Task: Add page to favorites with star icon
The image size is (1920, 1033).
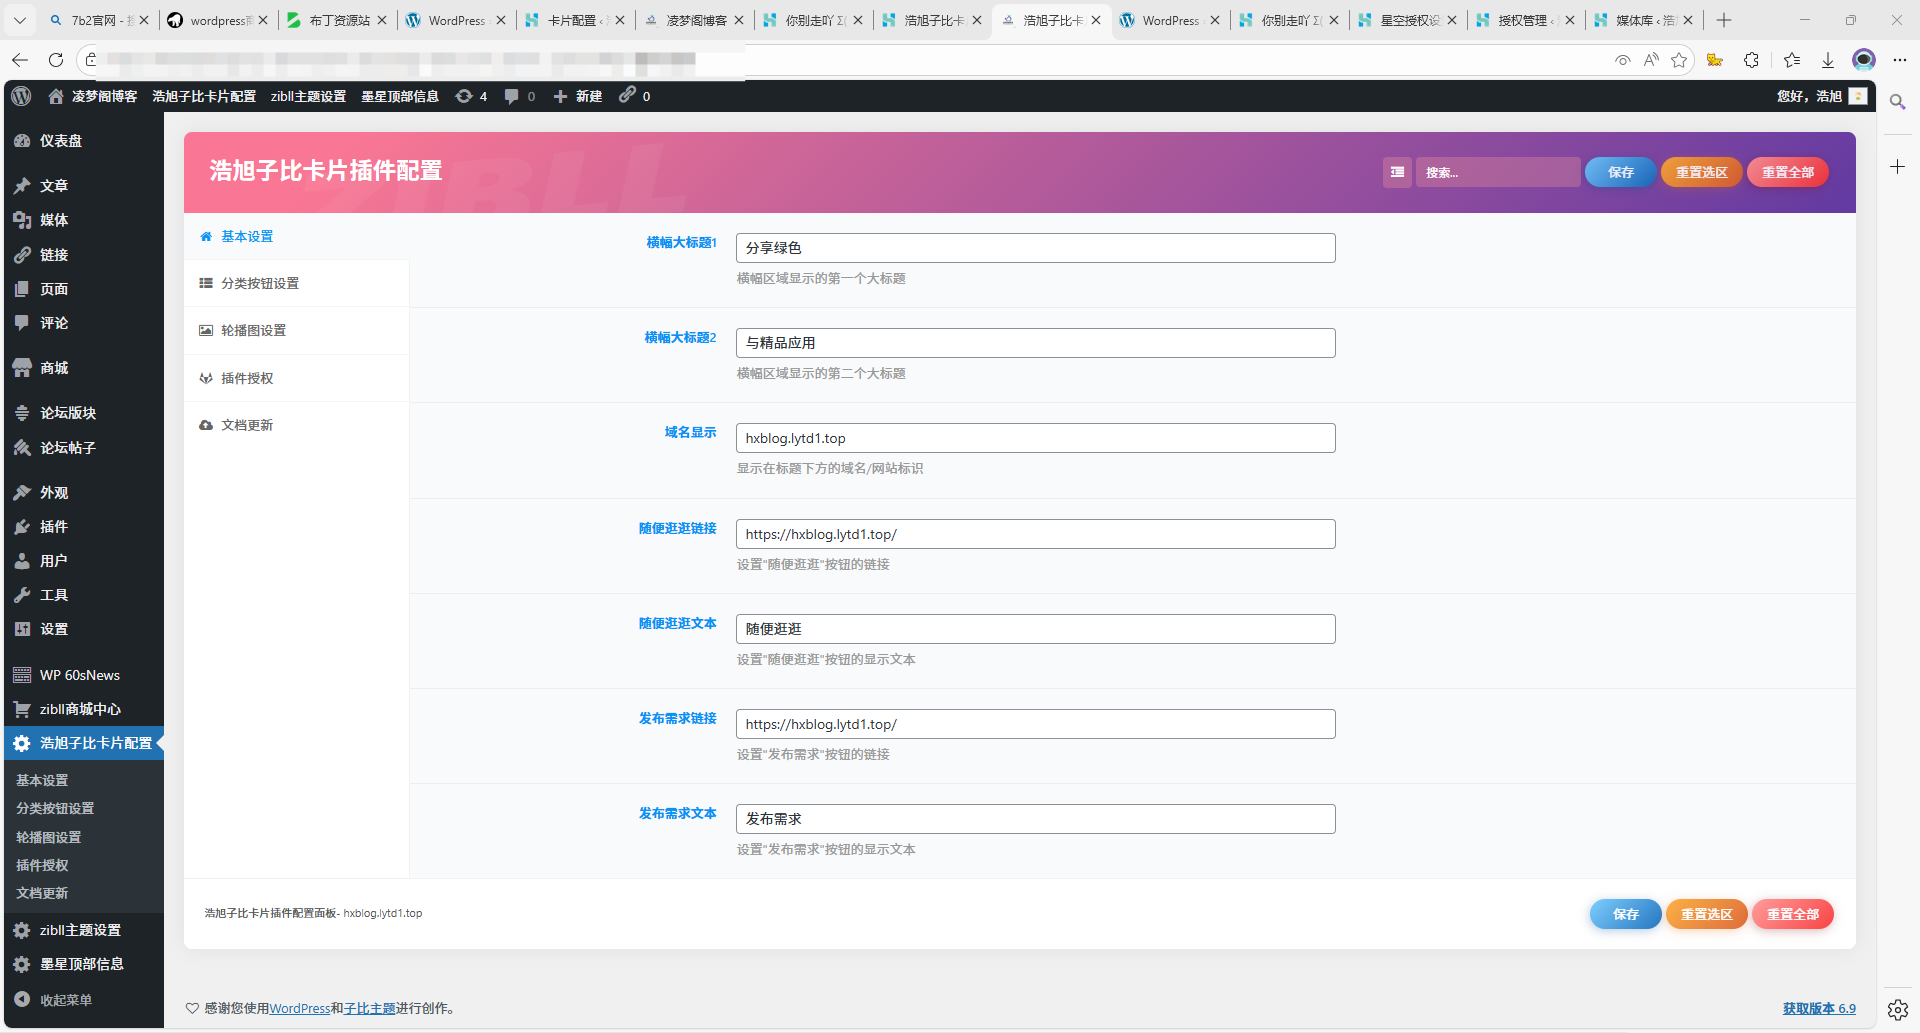Action: tap(1679, 60)
